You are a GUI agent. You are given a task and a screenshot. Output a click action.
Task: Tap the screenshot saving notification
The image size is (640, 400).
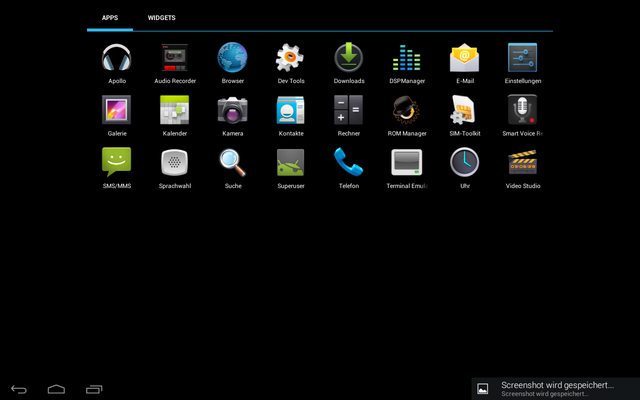[555, 388]
